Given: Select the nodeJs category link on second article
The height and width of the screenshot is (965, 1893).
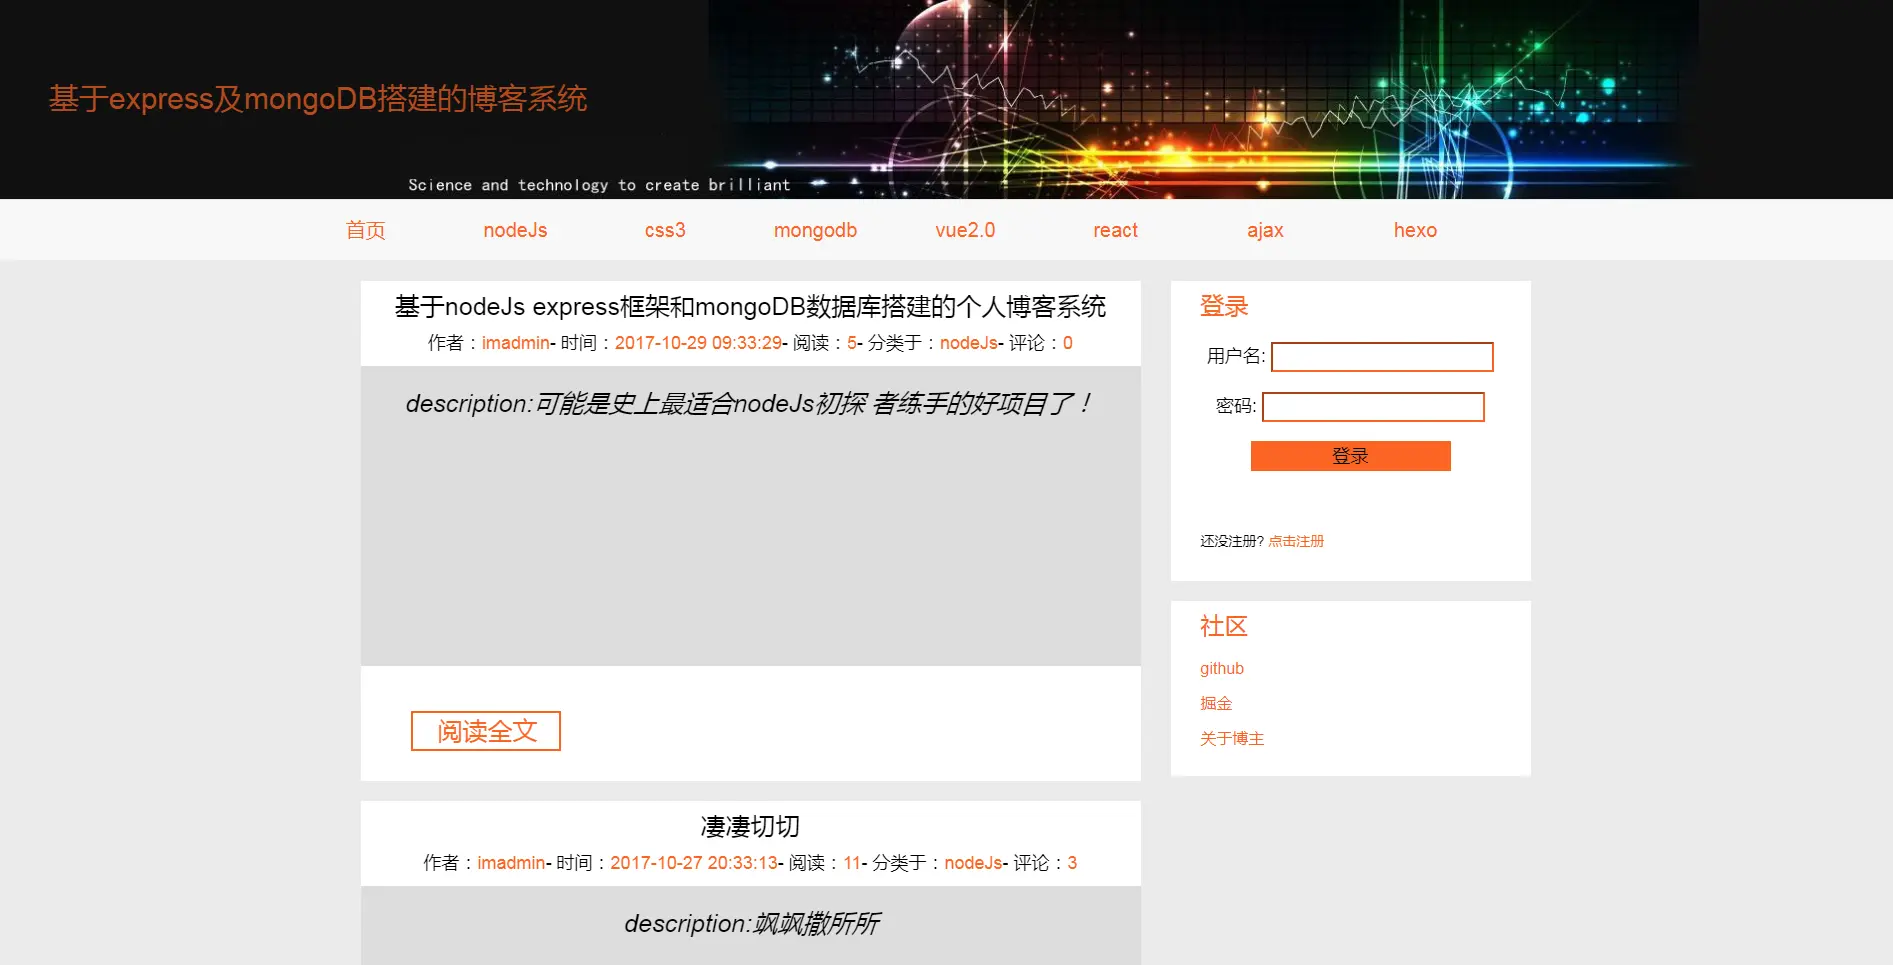Looking at the screenshot, I should point(972,862).
